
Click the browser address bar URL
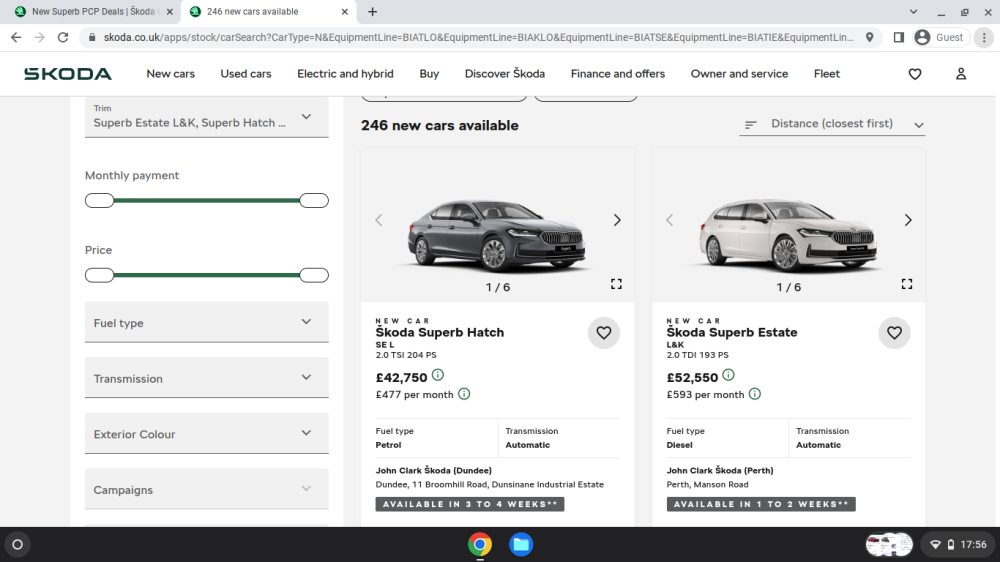coord(478,38)
